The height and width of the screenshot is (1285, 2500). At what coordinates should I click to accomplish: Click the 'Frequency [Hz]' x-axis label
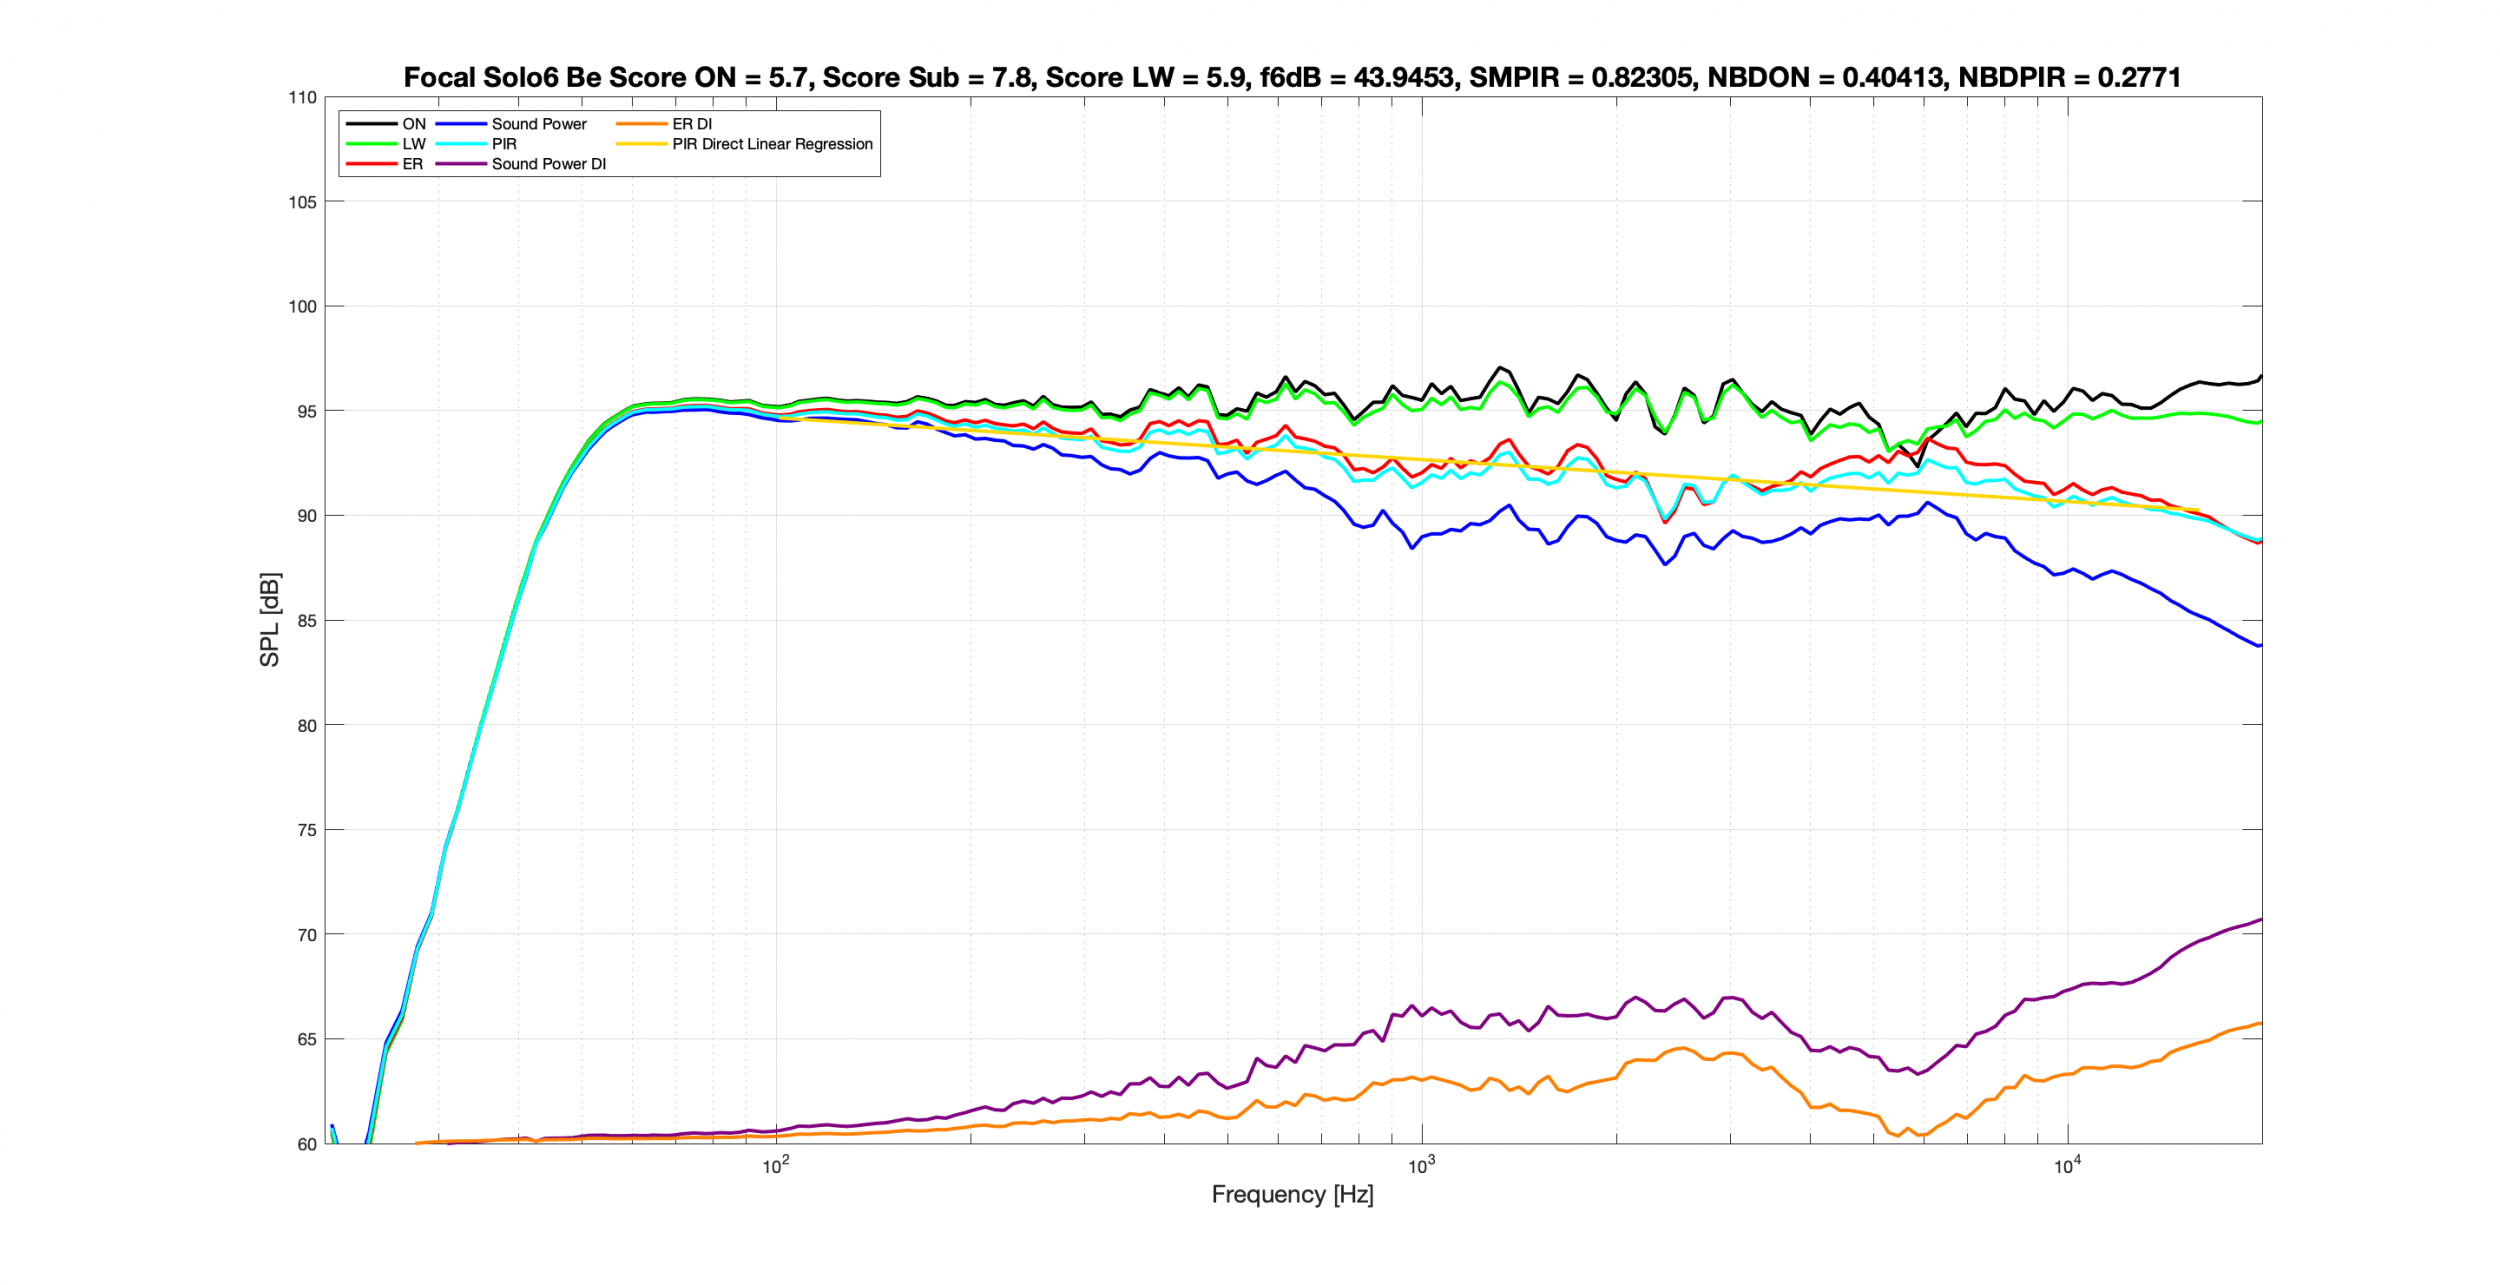click(1292, 1195)
